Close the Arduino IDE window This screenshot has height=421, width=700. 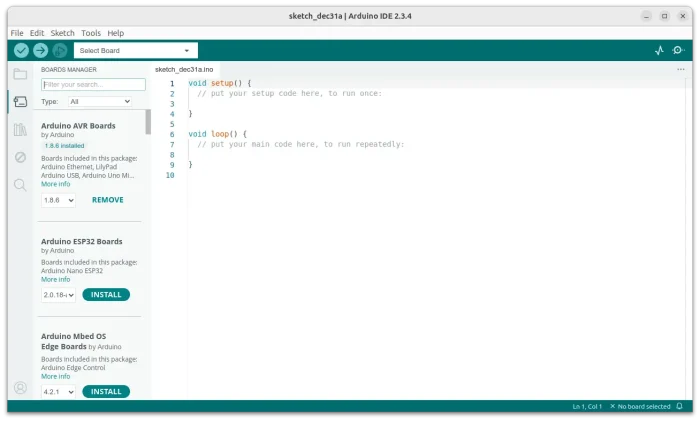coord(683,16)
